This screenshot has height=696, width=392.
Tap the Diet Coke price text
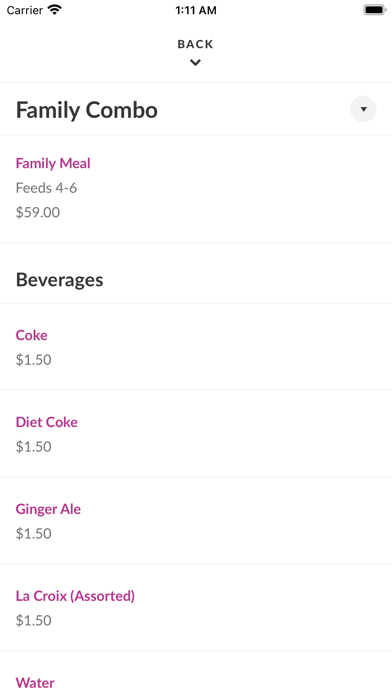pos(34,447)
